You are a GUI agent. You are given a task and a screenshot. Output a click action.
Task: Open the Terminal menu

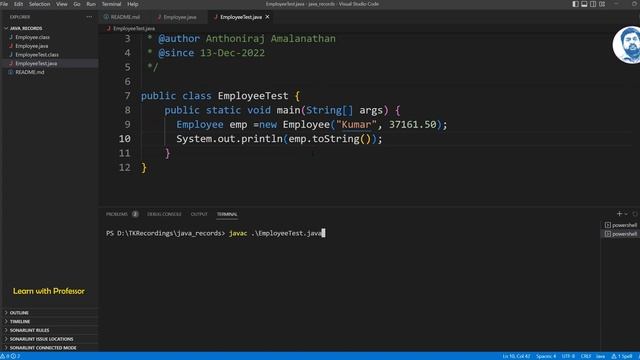[111, 4]
